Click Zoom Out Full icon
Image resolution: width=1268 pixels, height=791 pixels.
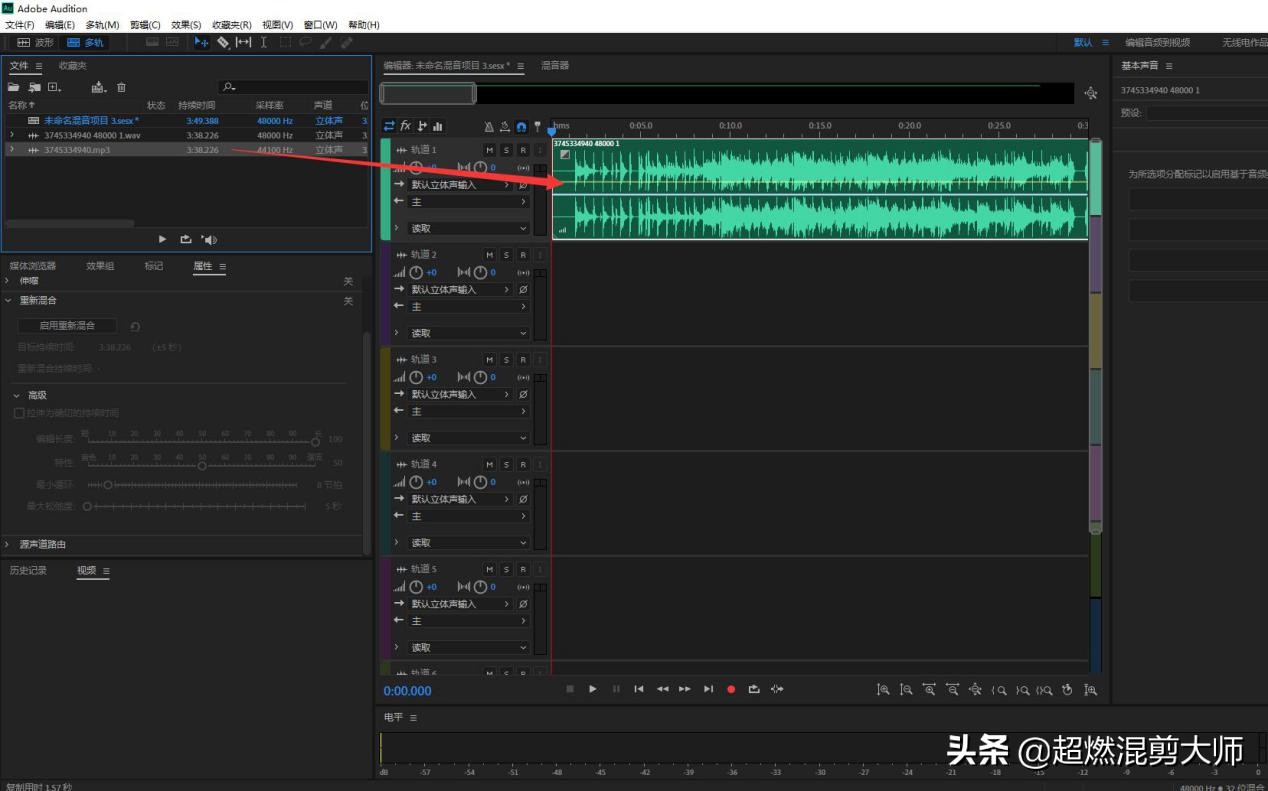coord(975,690)
